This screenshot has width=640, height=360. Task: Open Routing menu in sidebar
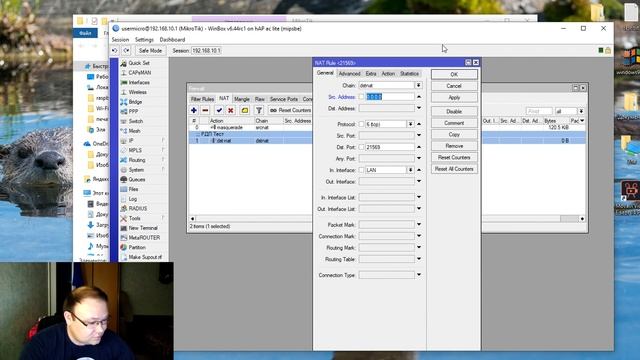click(137, 160)
